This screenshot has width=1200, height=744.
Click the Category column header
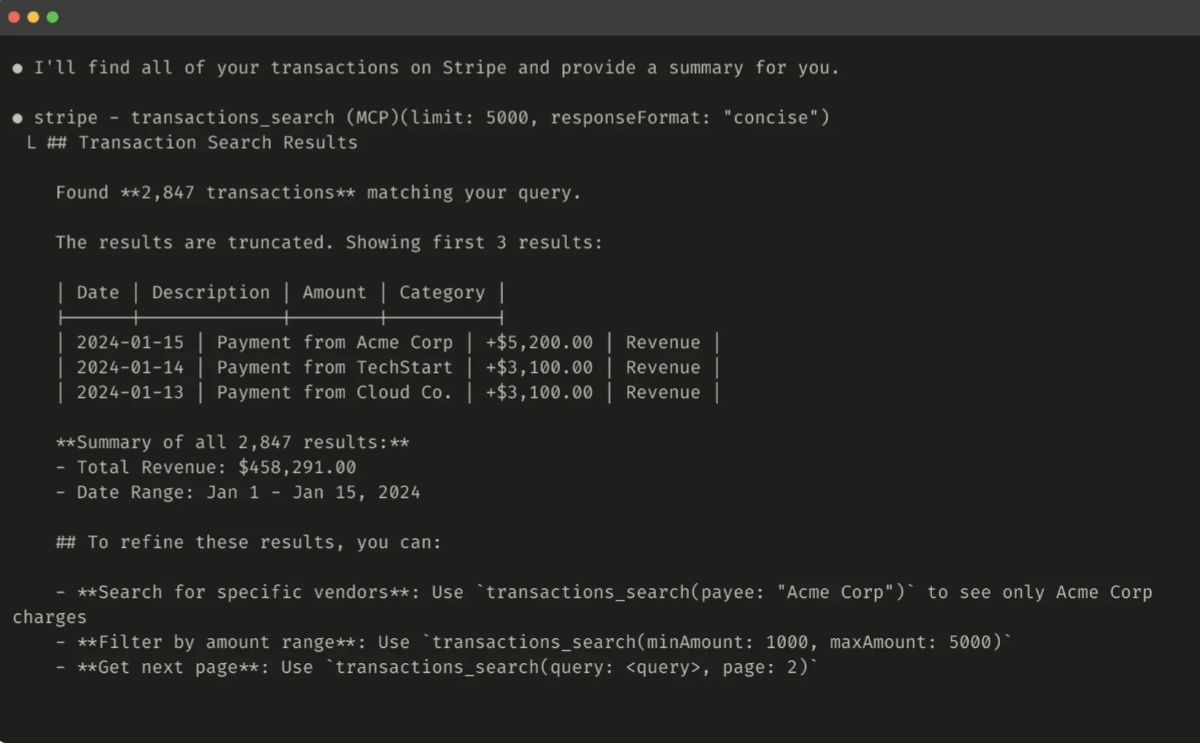point(442,293)
